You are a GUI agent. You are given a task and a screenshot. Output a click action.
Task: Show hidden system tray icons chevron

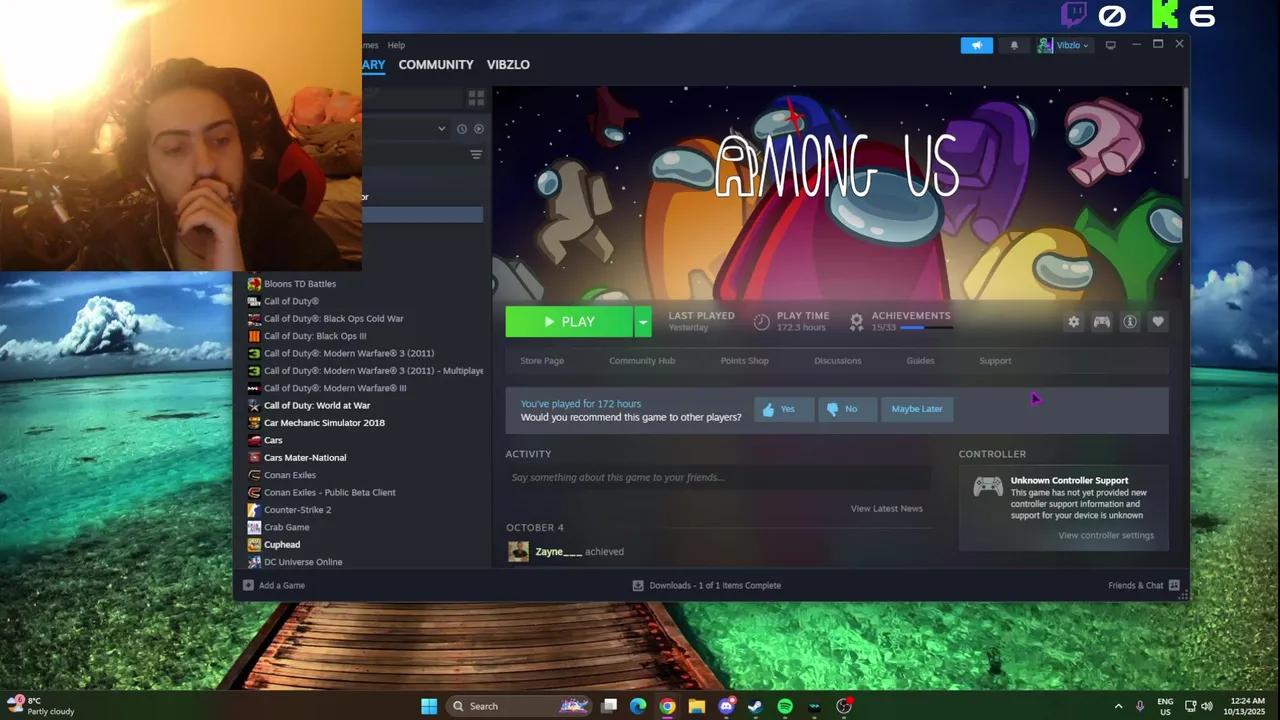pos(1118,706)
